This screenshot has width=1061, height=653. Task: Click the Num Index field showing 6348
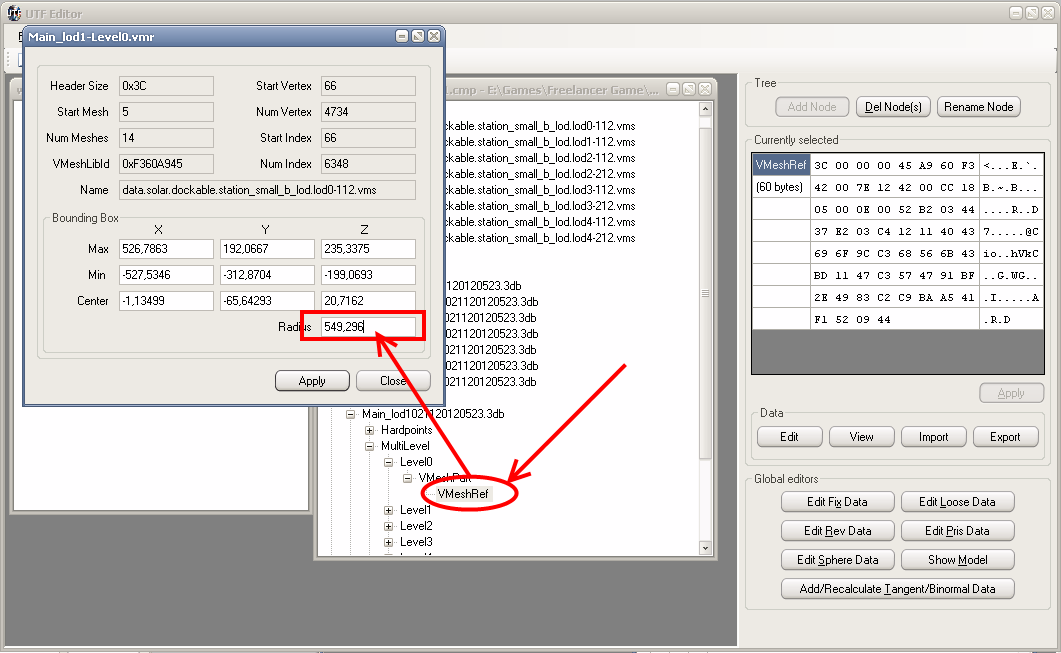(368, 164)
